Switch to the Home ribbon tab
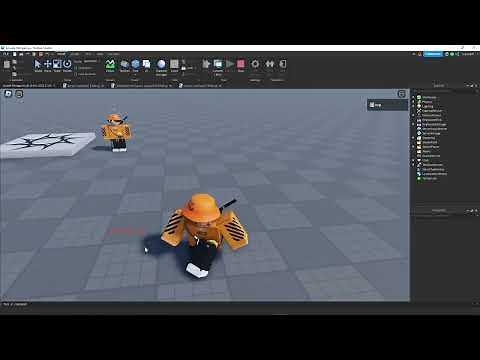480x360 pixels. click(x=61, y=54)
